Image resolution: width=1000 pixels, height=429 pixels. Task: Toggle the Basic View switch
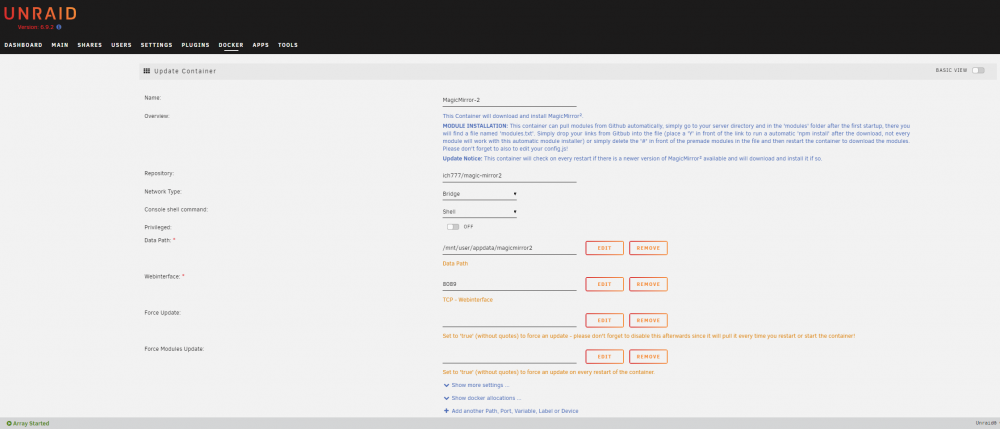[978, 70]
